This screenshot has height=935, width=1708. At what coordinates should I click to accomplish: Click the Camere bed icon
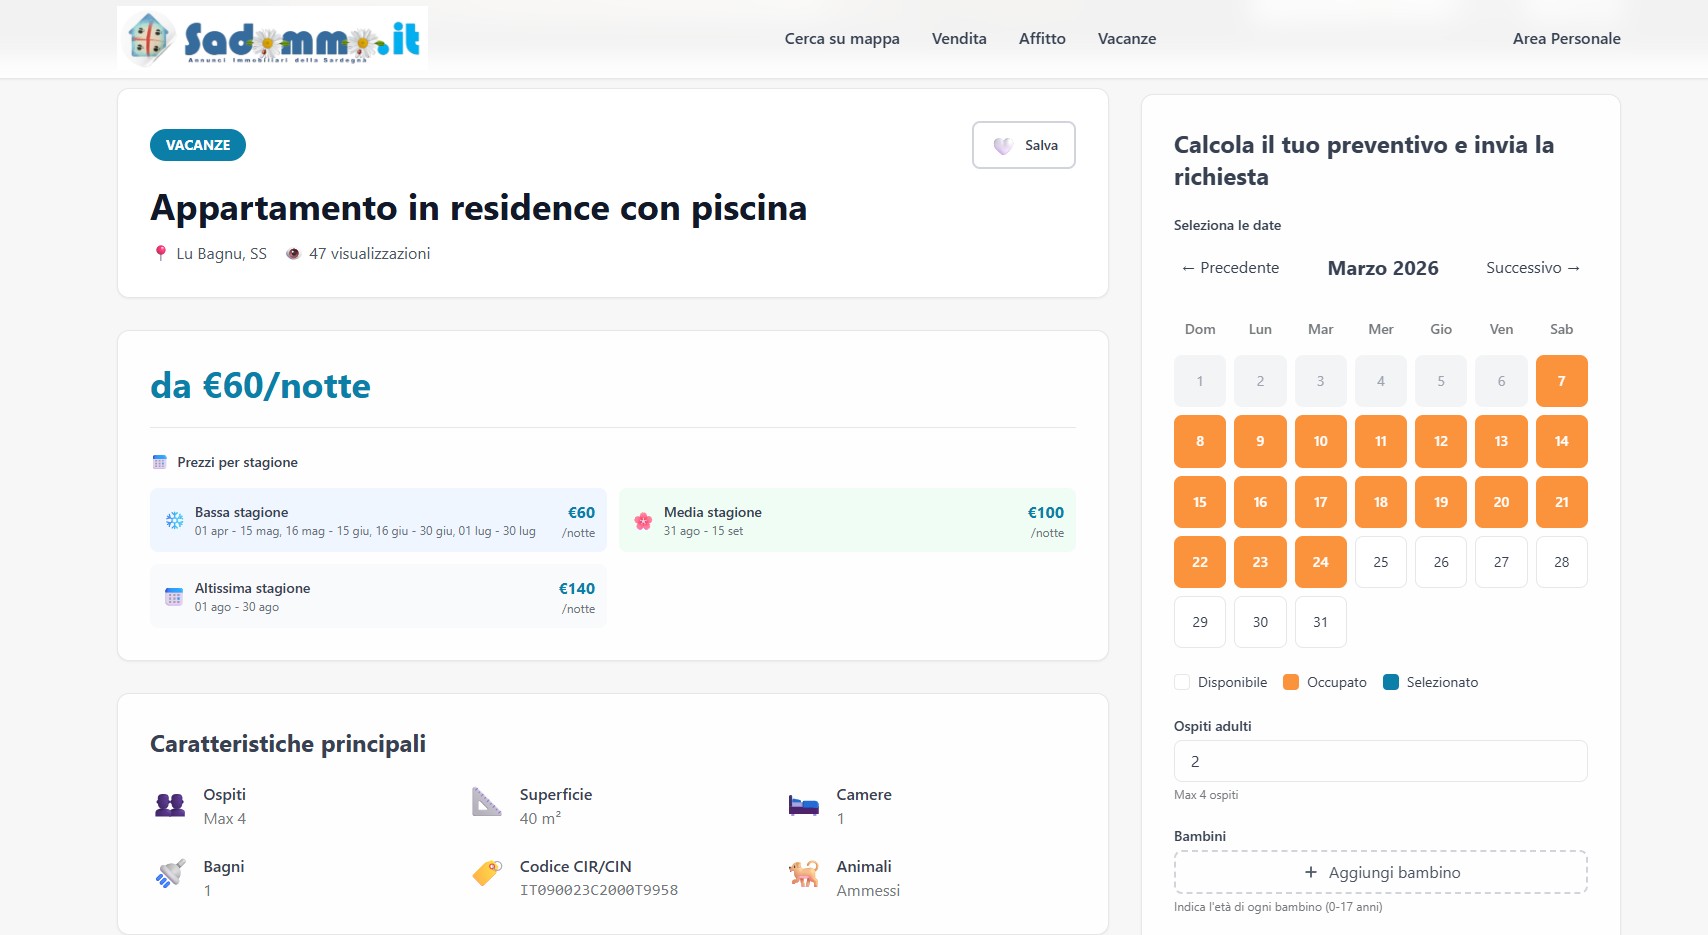tap(803, 805)
